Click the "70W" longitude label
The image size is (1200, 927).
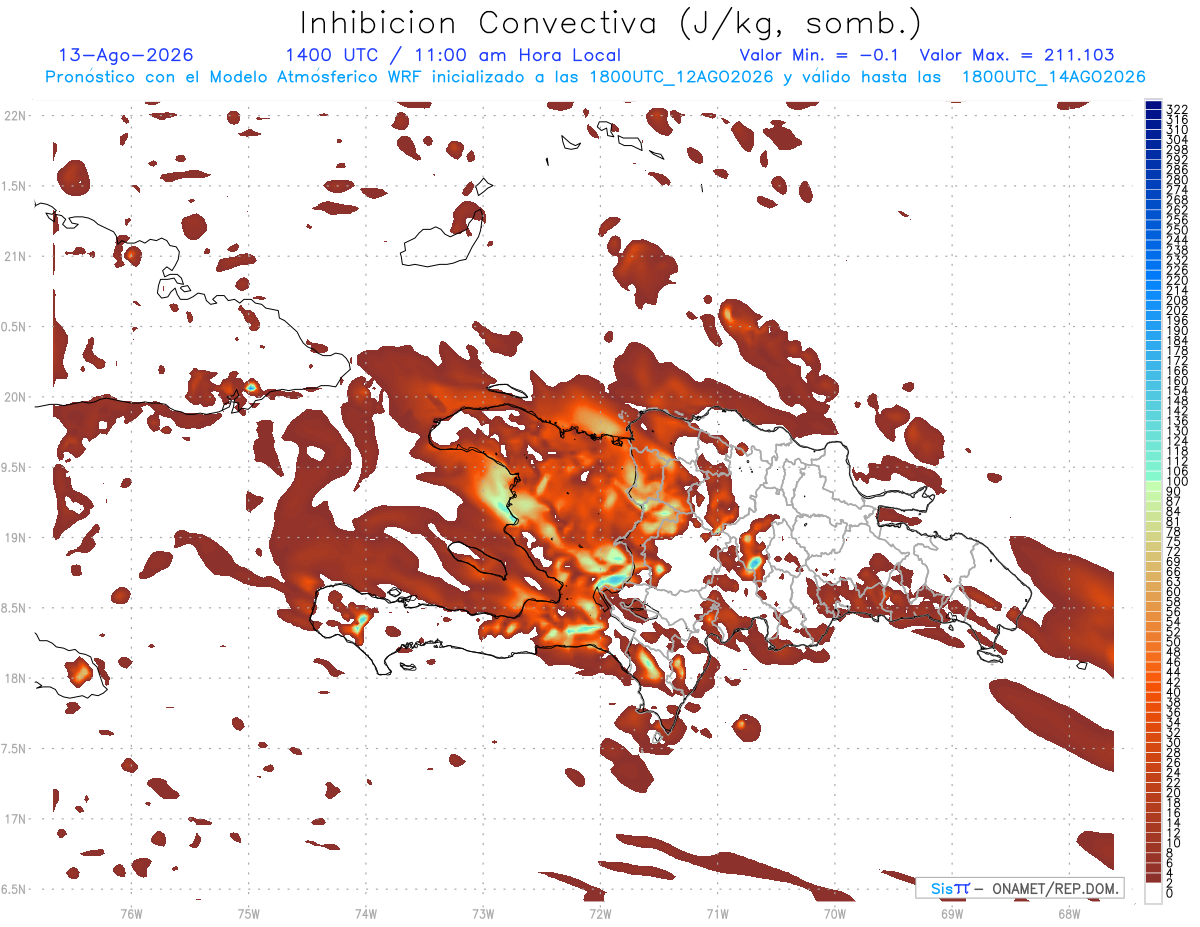pyautogui.click(x=834, y=913)
